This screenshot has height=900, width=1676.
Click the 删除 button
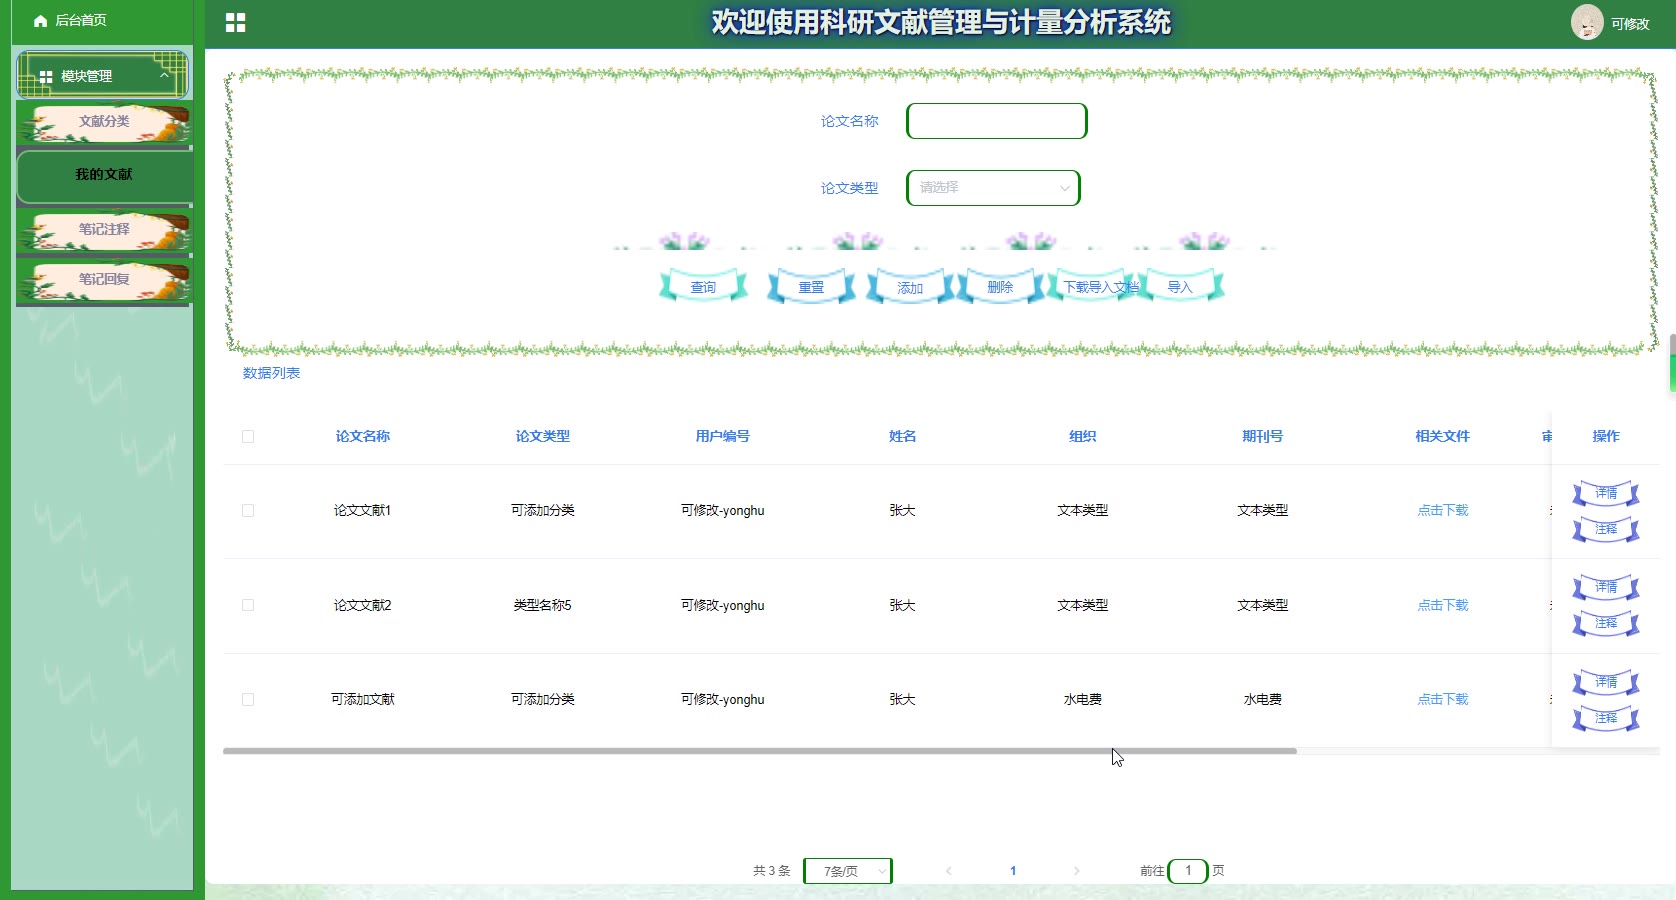coord(1000,287)
